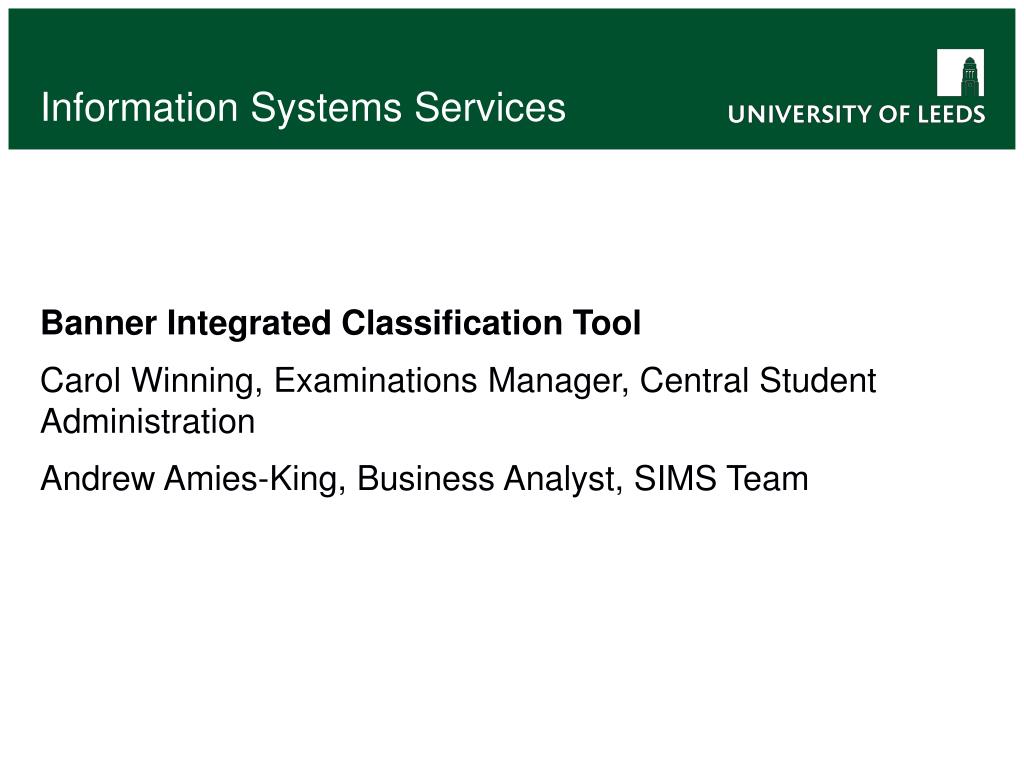Viewport: 1024px width, 768px height.
Task: Click the word Banner in the bold title
Action: 99,323
